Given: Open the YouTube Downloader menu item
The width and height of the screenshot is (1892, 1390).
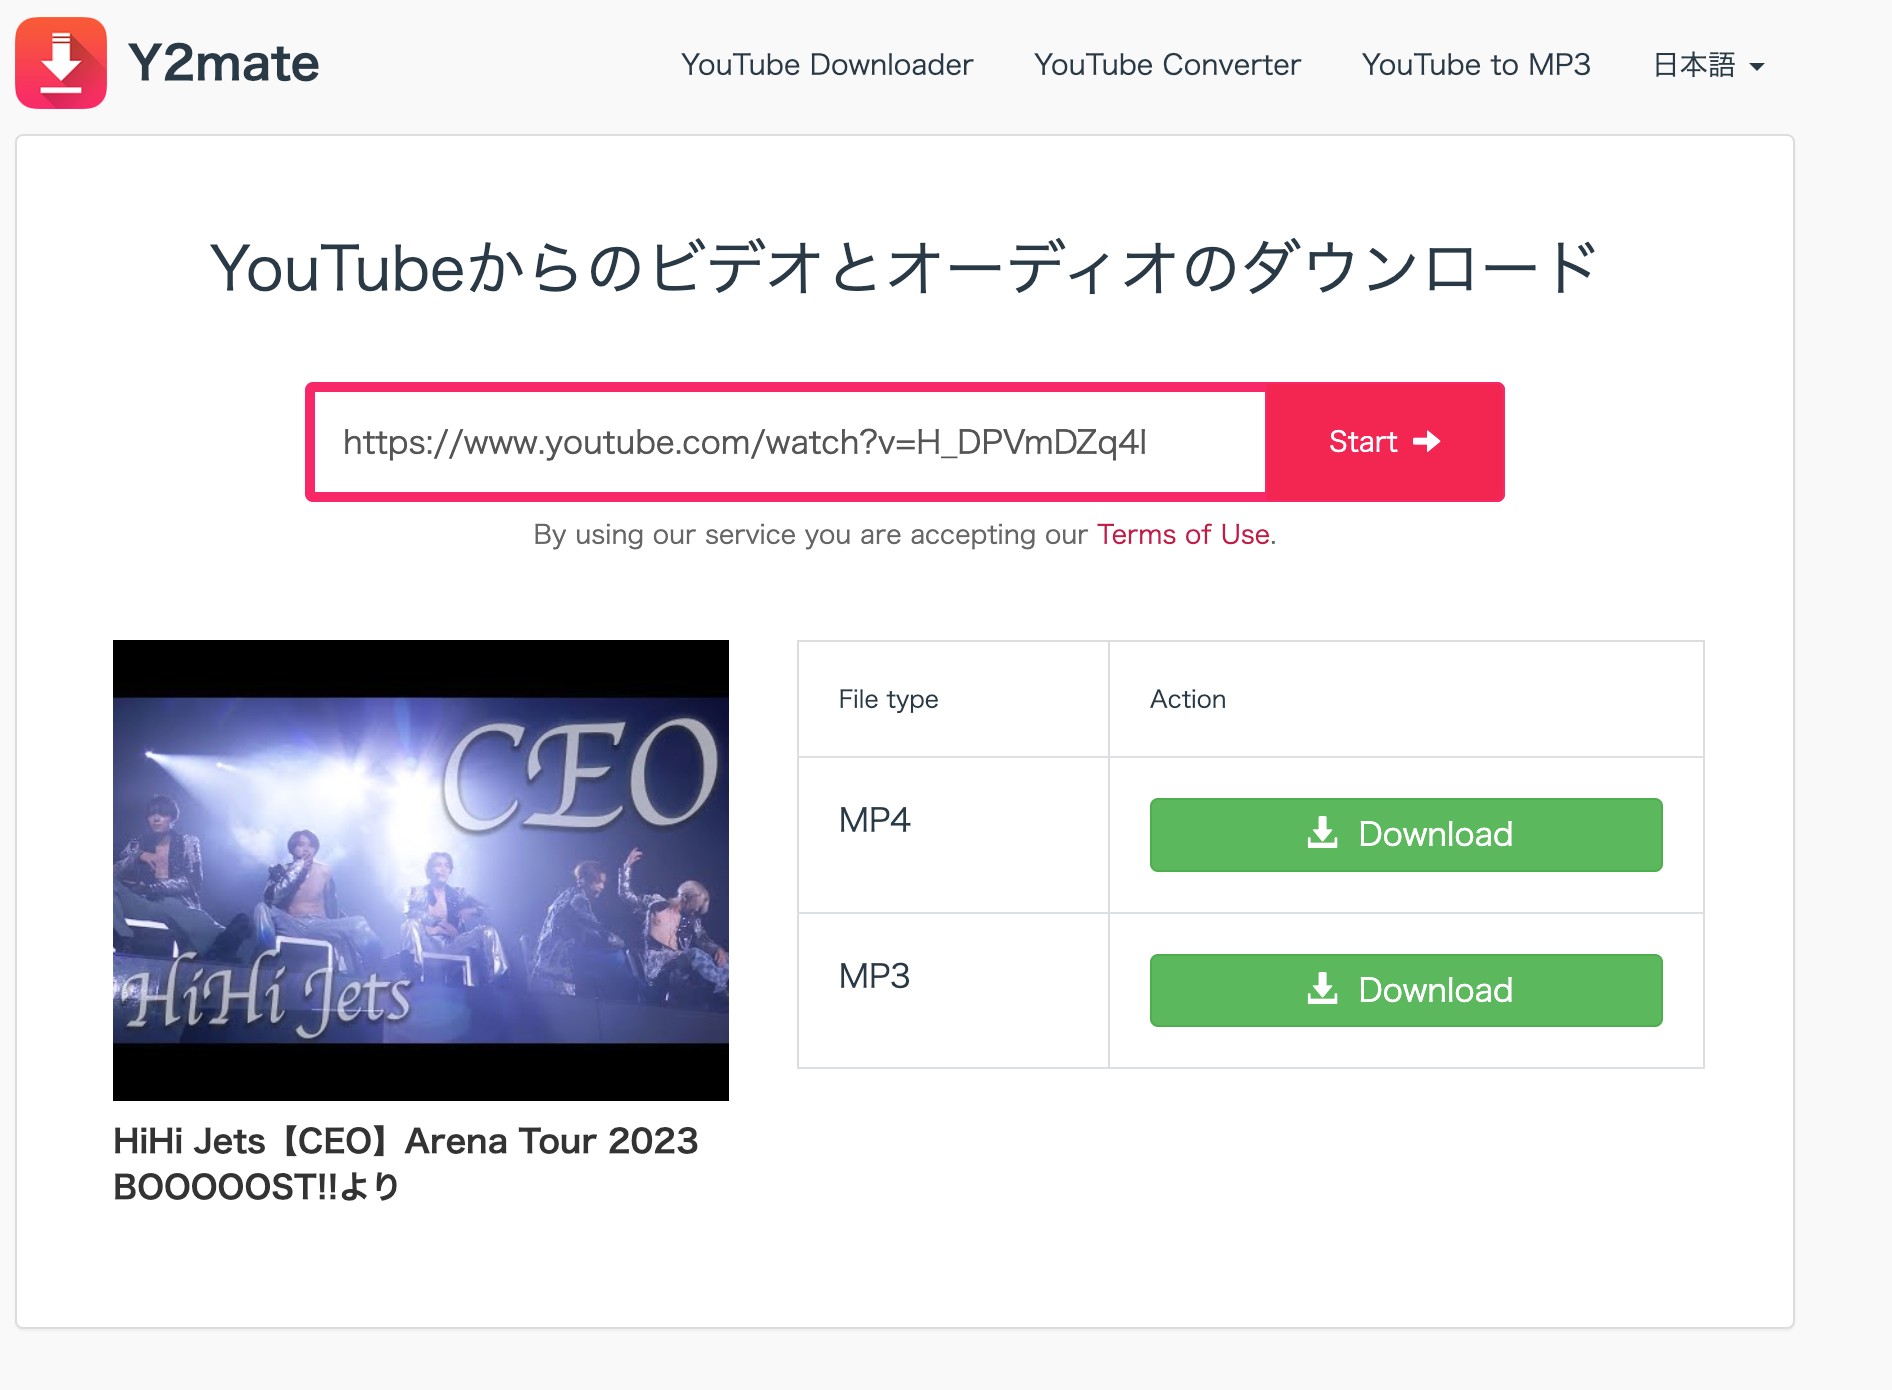Looking at the screenshot, I should 827,65.
